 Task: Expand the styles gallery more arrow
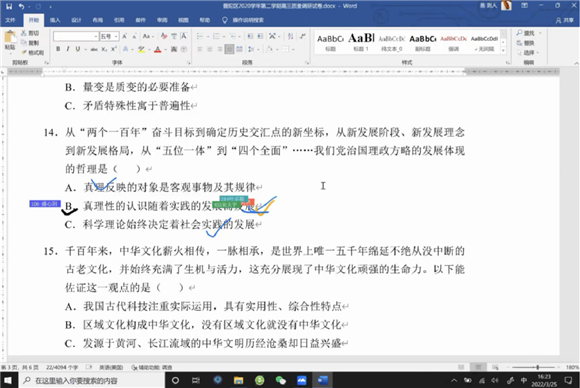pyautogui.click(x=503, y=51)
